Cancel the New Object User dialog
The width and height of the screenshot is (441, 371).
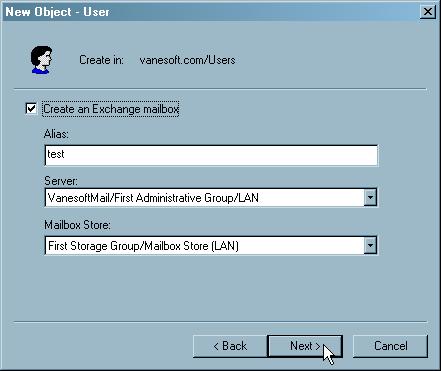click(390, 346)
